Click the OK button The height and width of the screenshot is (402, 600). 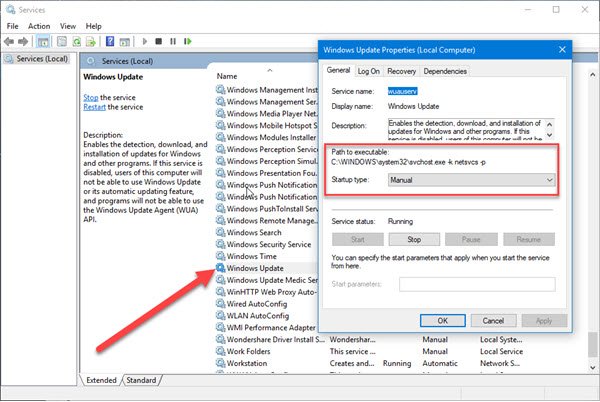click(x=443, y=321)
